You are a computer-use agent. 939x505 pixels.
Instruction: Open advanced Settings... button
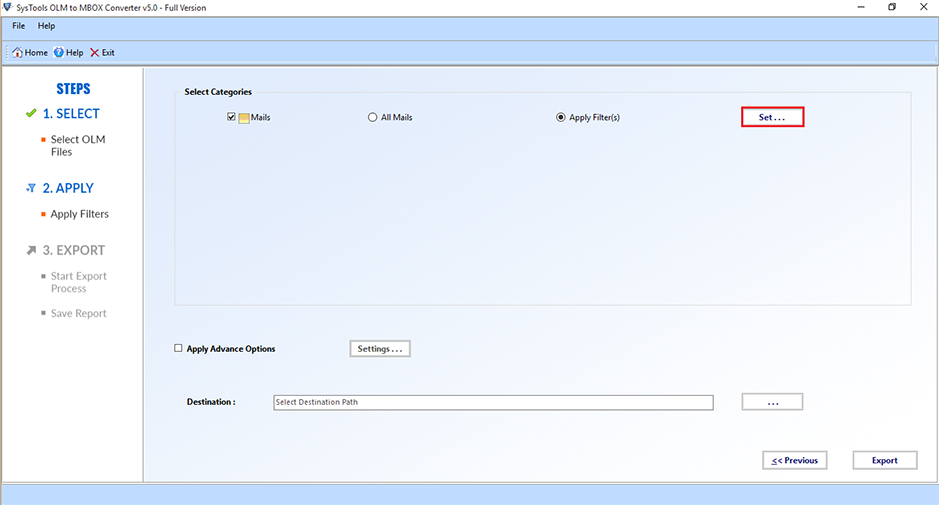coord(380,349)
